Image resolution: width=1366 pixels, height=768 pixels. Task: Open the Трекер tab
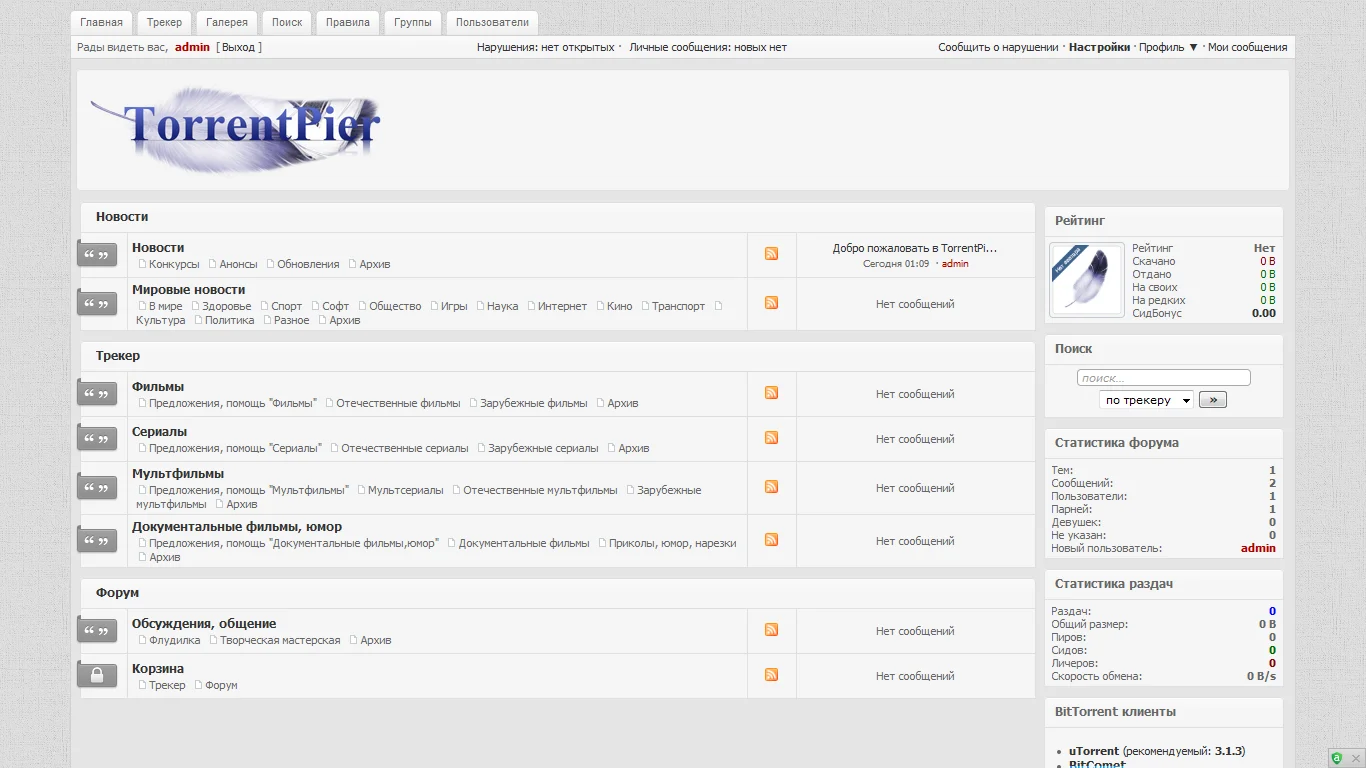[x=164, y=22]
